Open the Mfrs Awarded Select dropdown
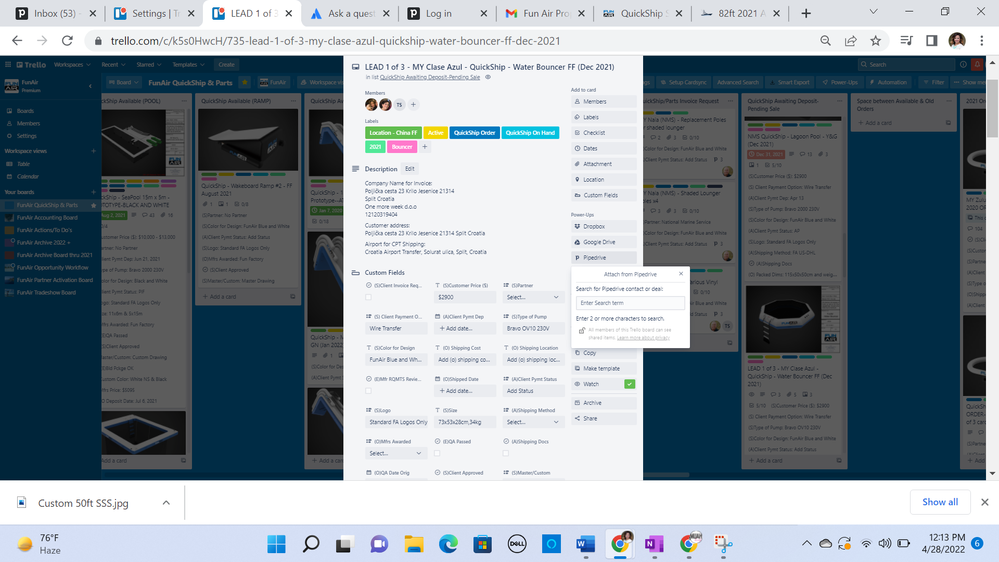 pos(395,453)
